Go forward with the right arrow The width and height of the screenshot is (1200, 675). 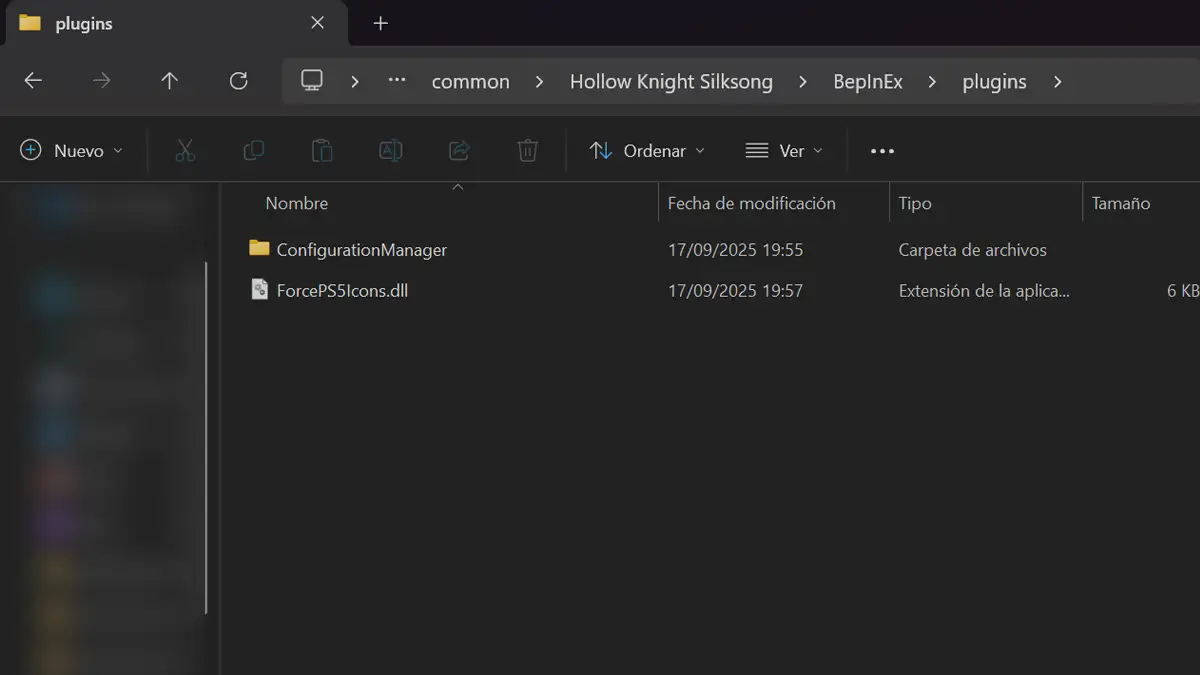101,81
